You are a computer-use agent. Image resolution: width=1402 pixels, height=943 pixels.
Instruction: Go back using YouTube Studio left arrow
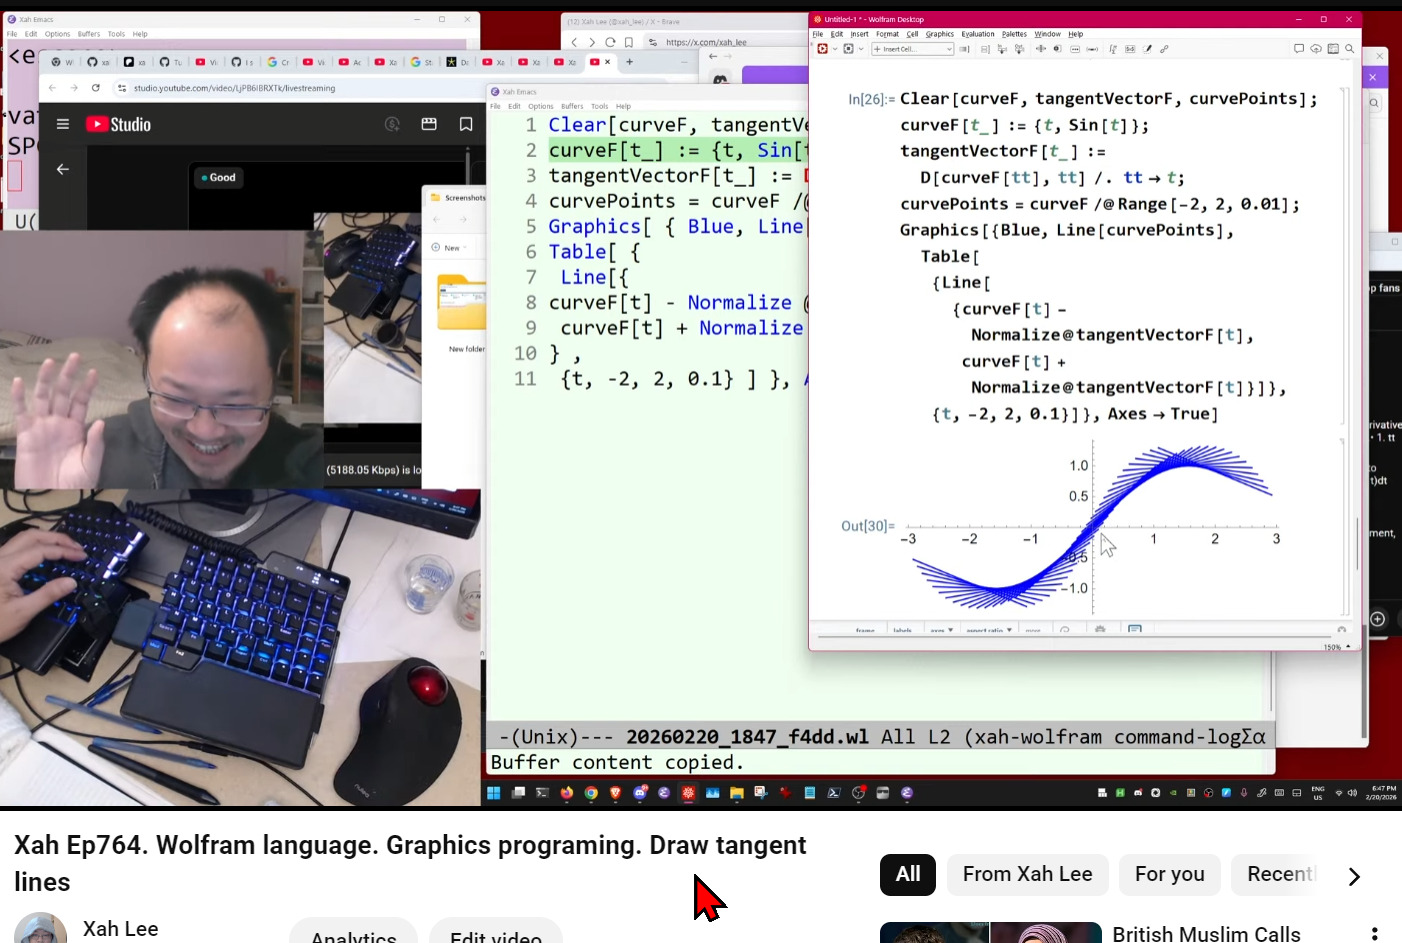63,169
